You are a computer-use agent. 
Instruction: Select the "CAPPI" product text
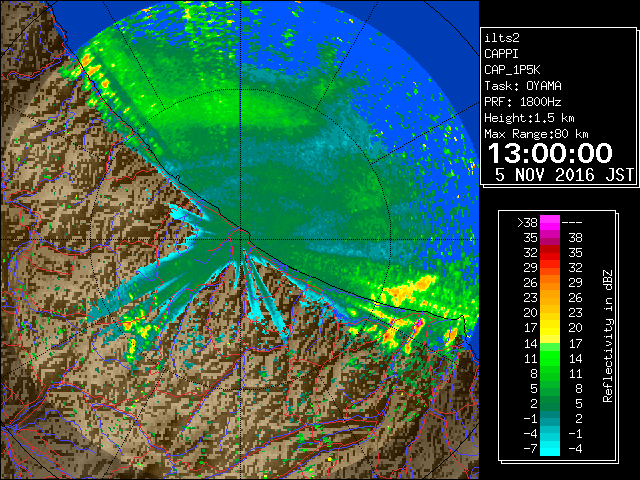pos(501,54)
